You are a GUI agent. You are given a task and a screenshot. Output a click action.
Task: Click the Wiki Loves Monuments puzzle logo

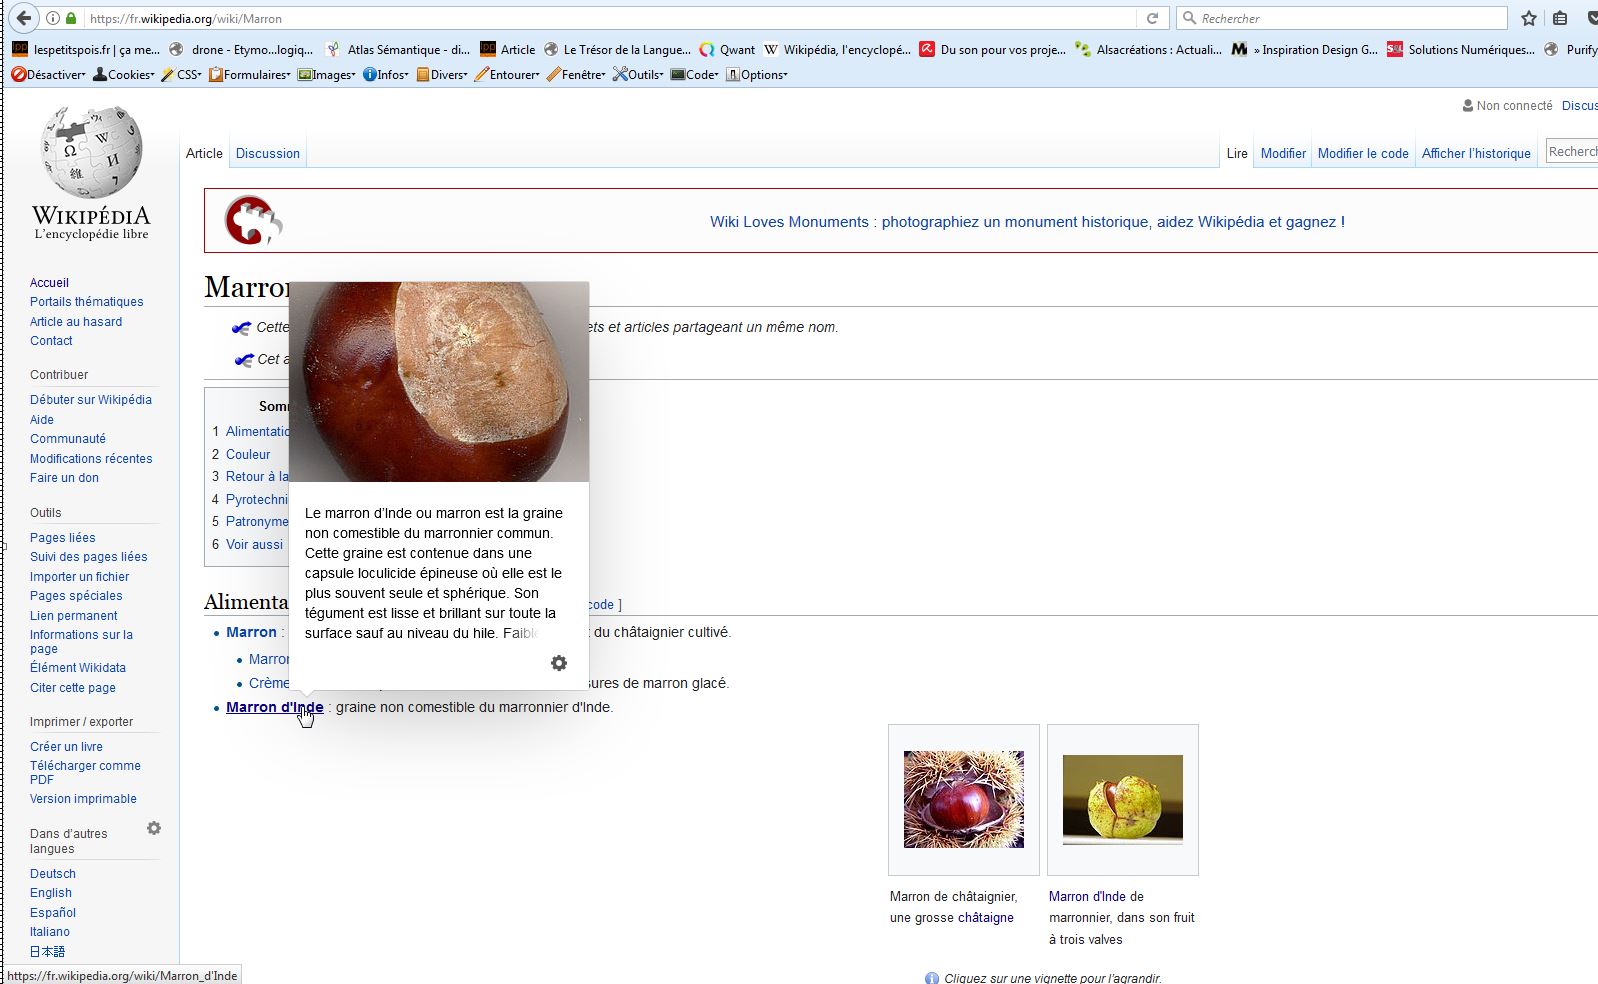pyautogui.click(x=252, y=220)
